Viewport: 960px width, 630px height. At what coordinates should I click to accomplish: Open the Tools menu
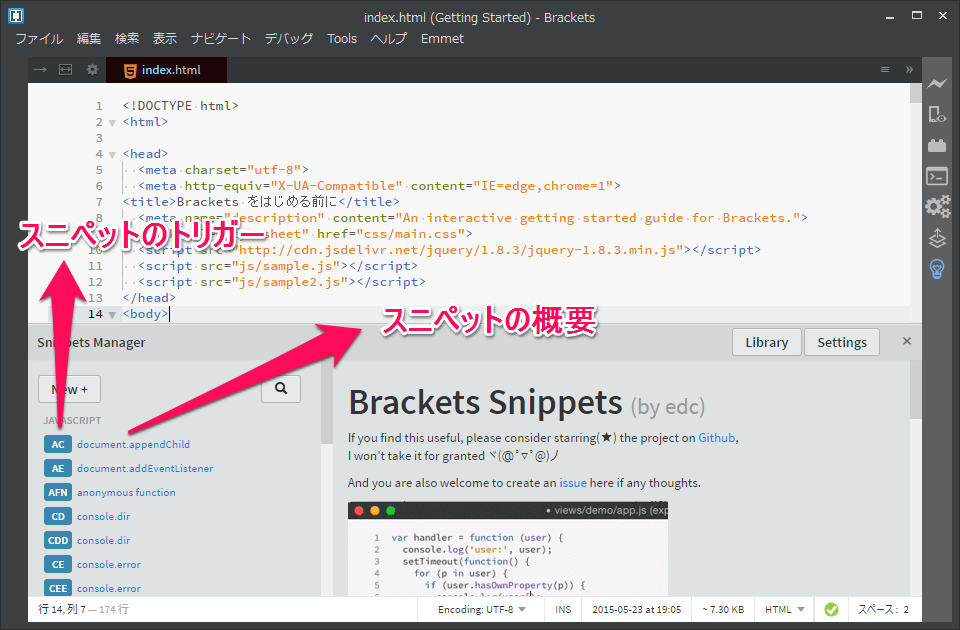point(342,39)
